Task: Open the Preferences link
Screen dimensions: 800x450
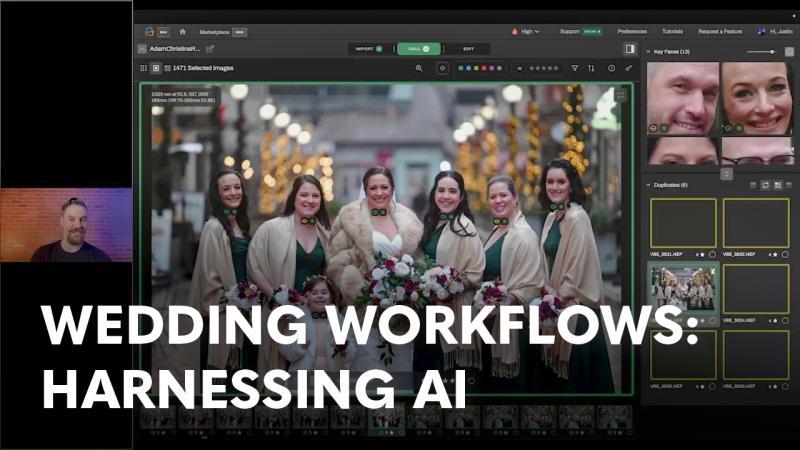Action: coord(632,31)
